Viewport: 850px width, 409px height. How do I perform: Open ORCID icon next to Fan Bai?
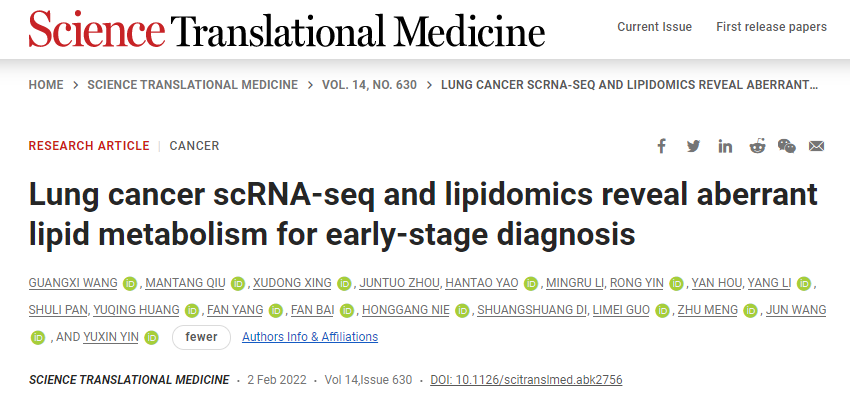[346, 311]
